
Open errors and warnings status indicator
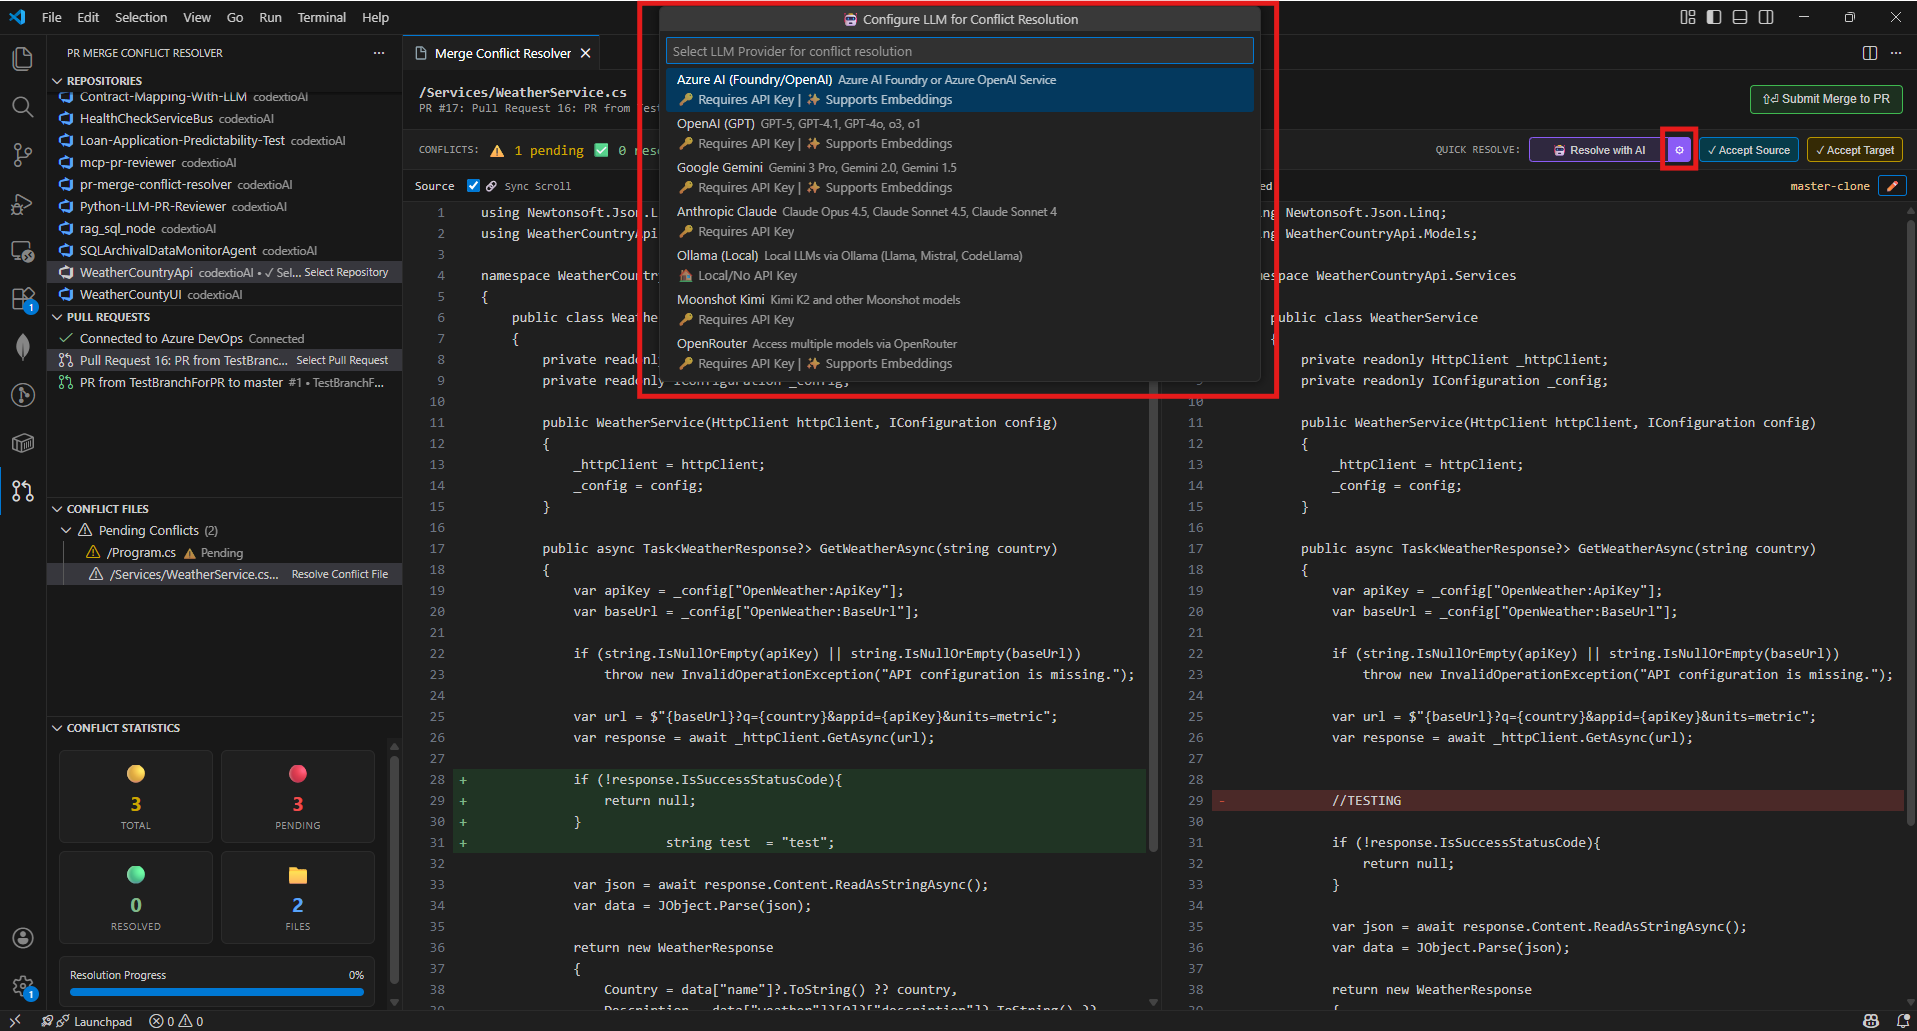(x=176, y=1021)
